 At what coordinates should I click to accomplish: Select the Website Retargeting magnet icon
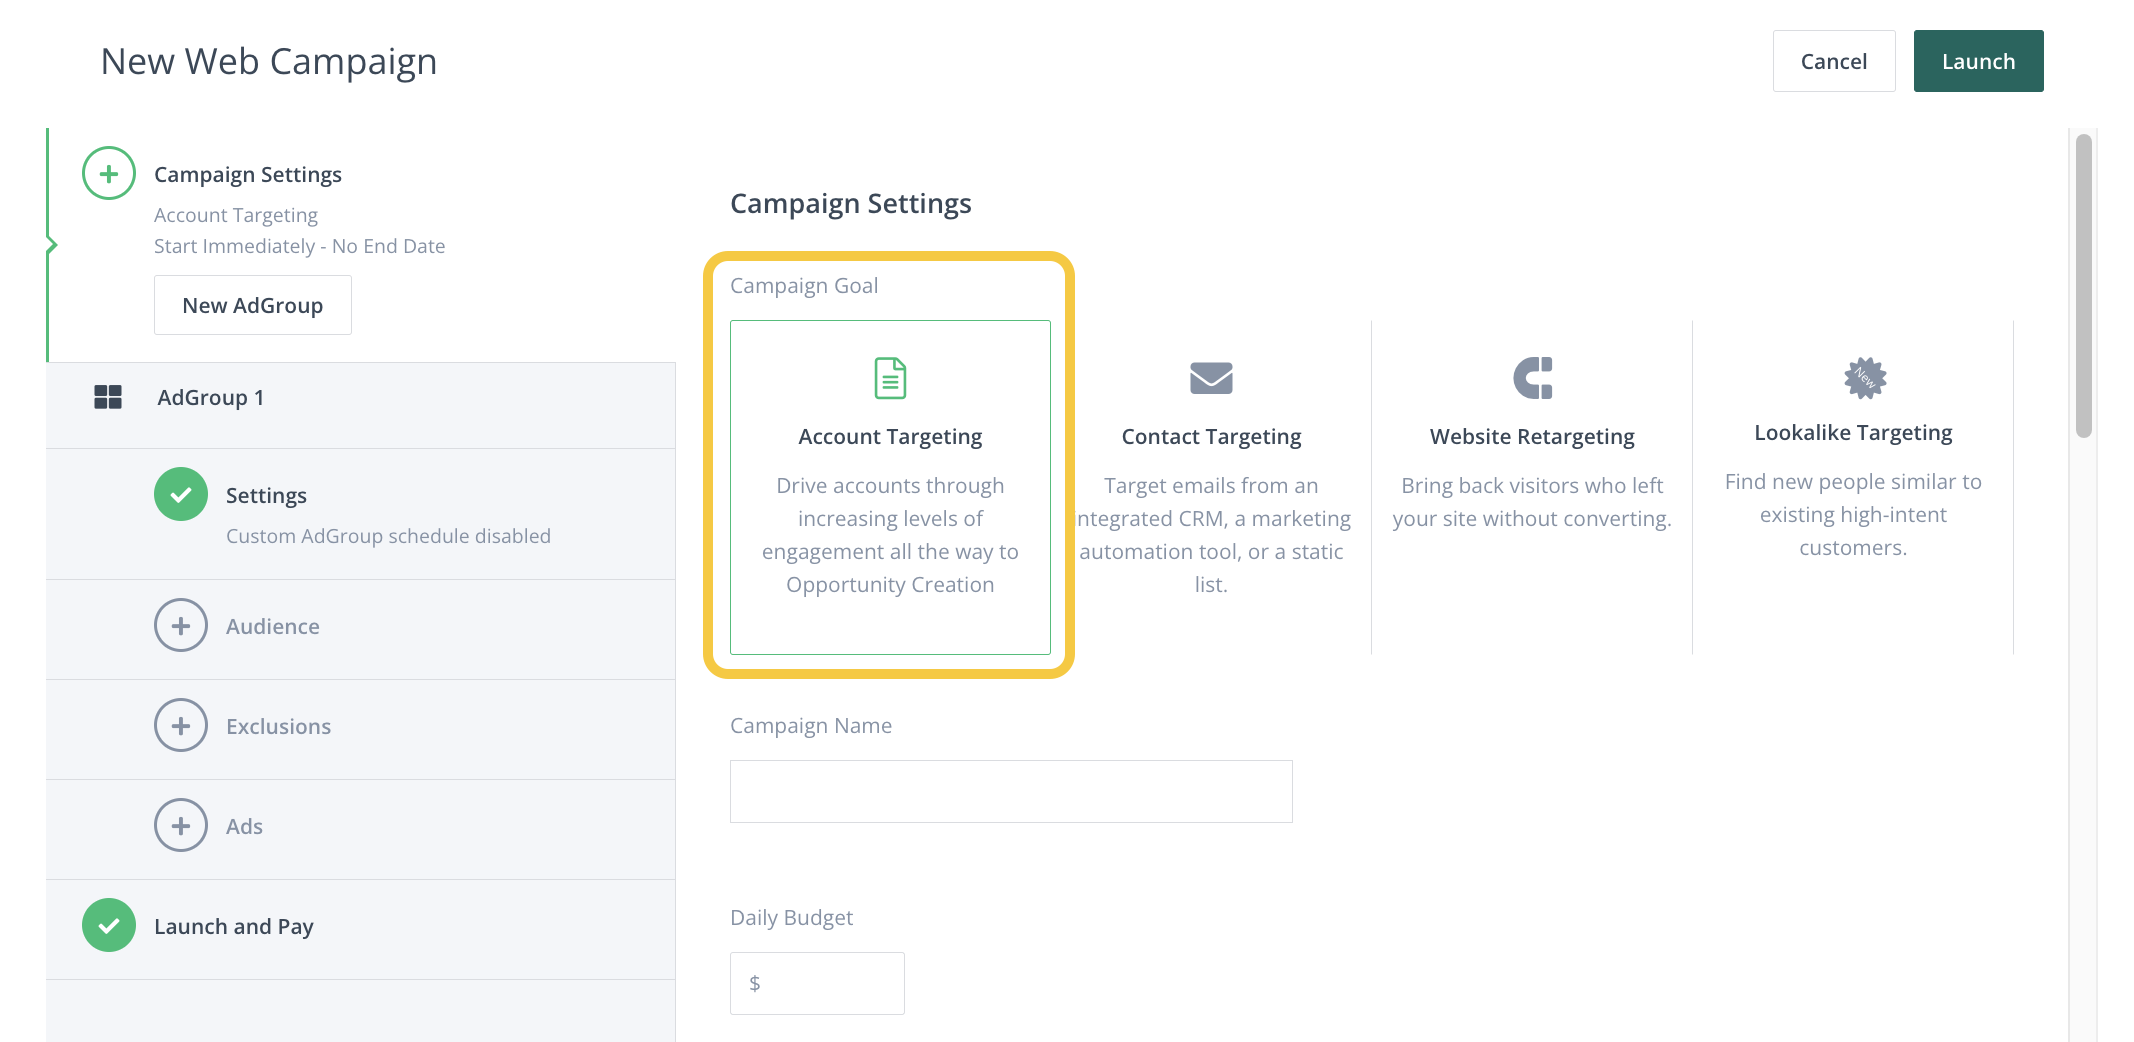pyautogui.click(x=1532, y=378)
